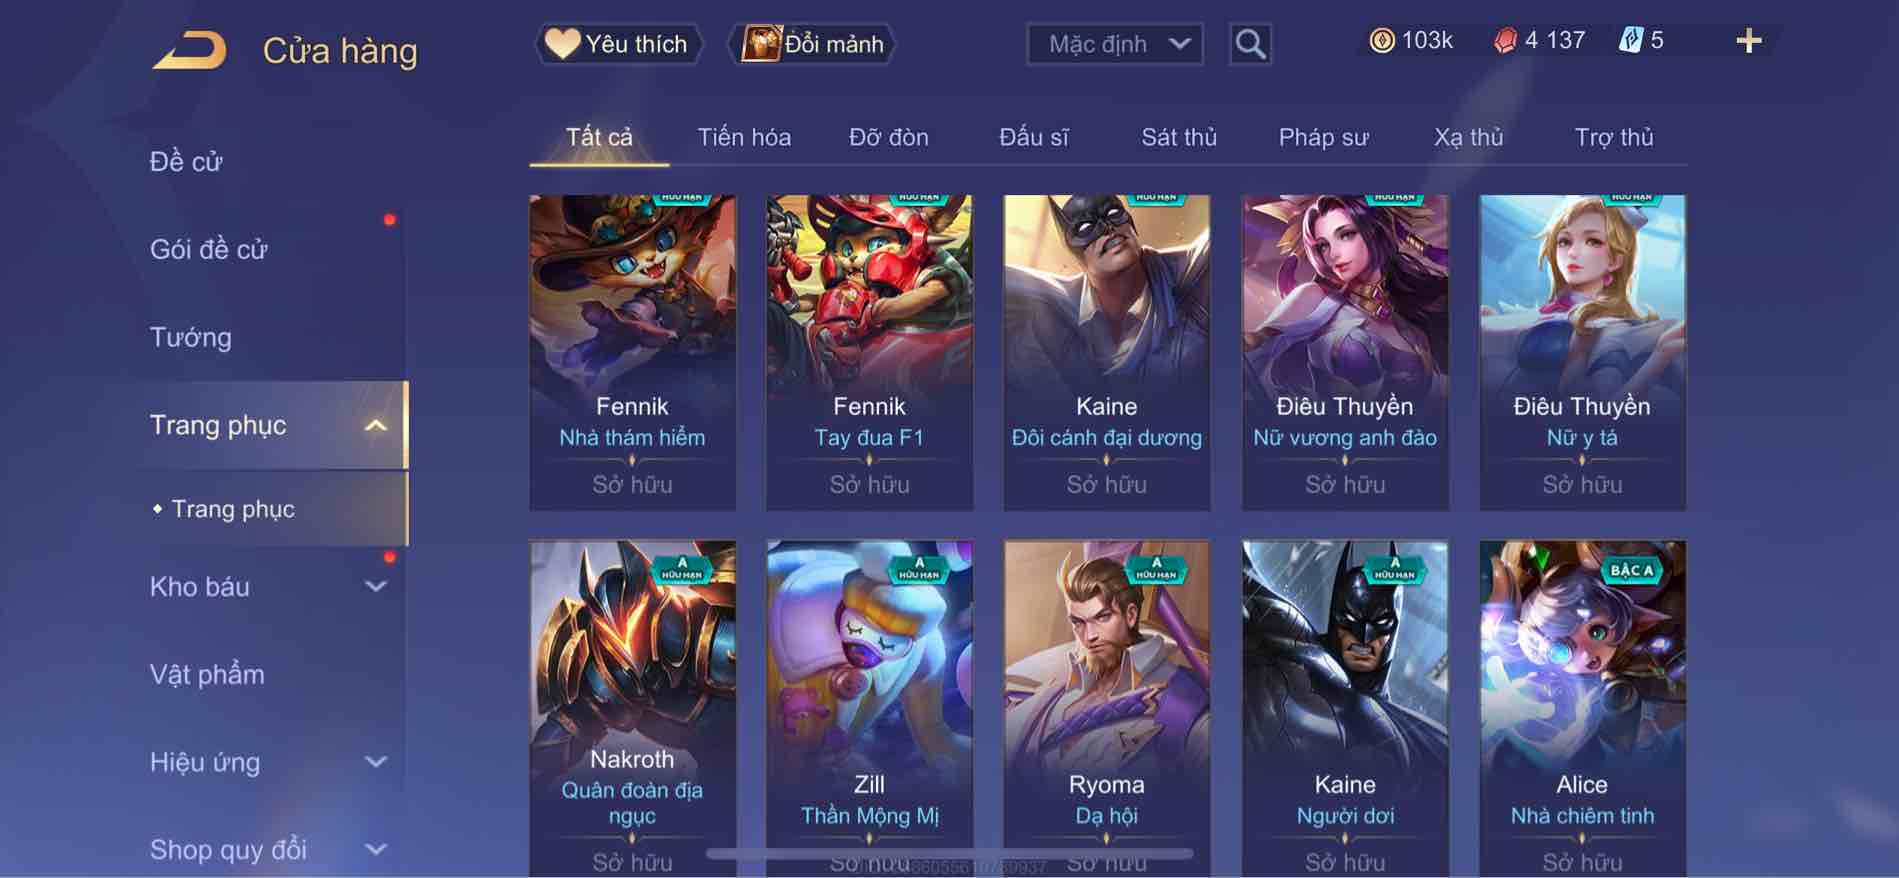Tap the gold coin balance icon
Image resolution: width=1899 pixels, height=878 pixels.
(x=1381, y=40)
